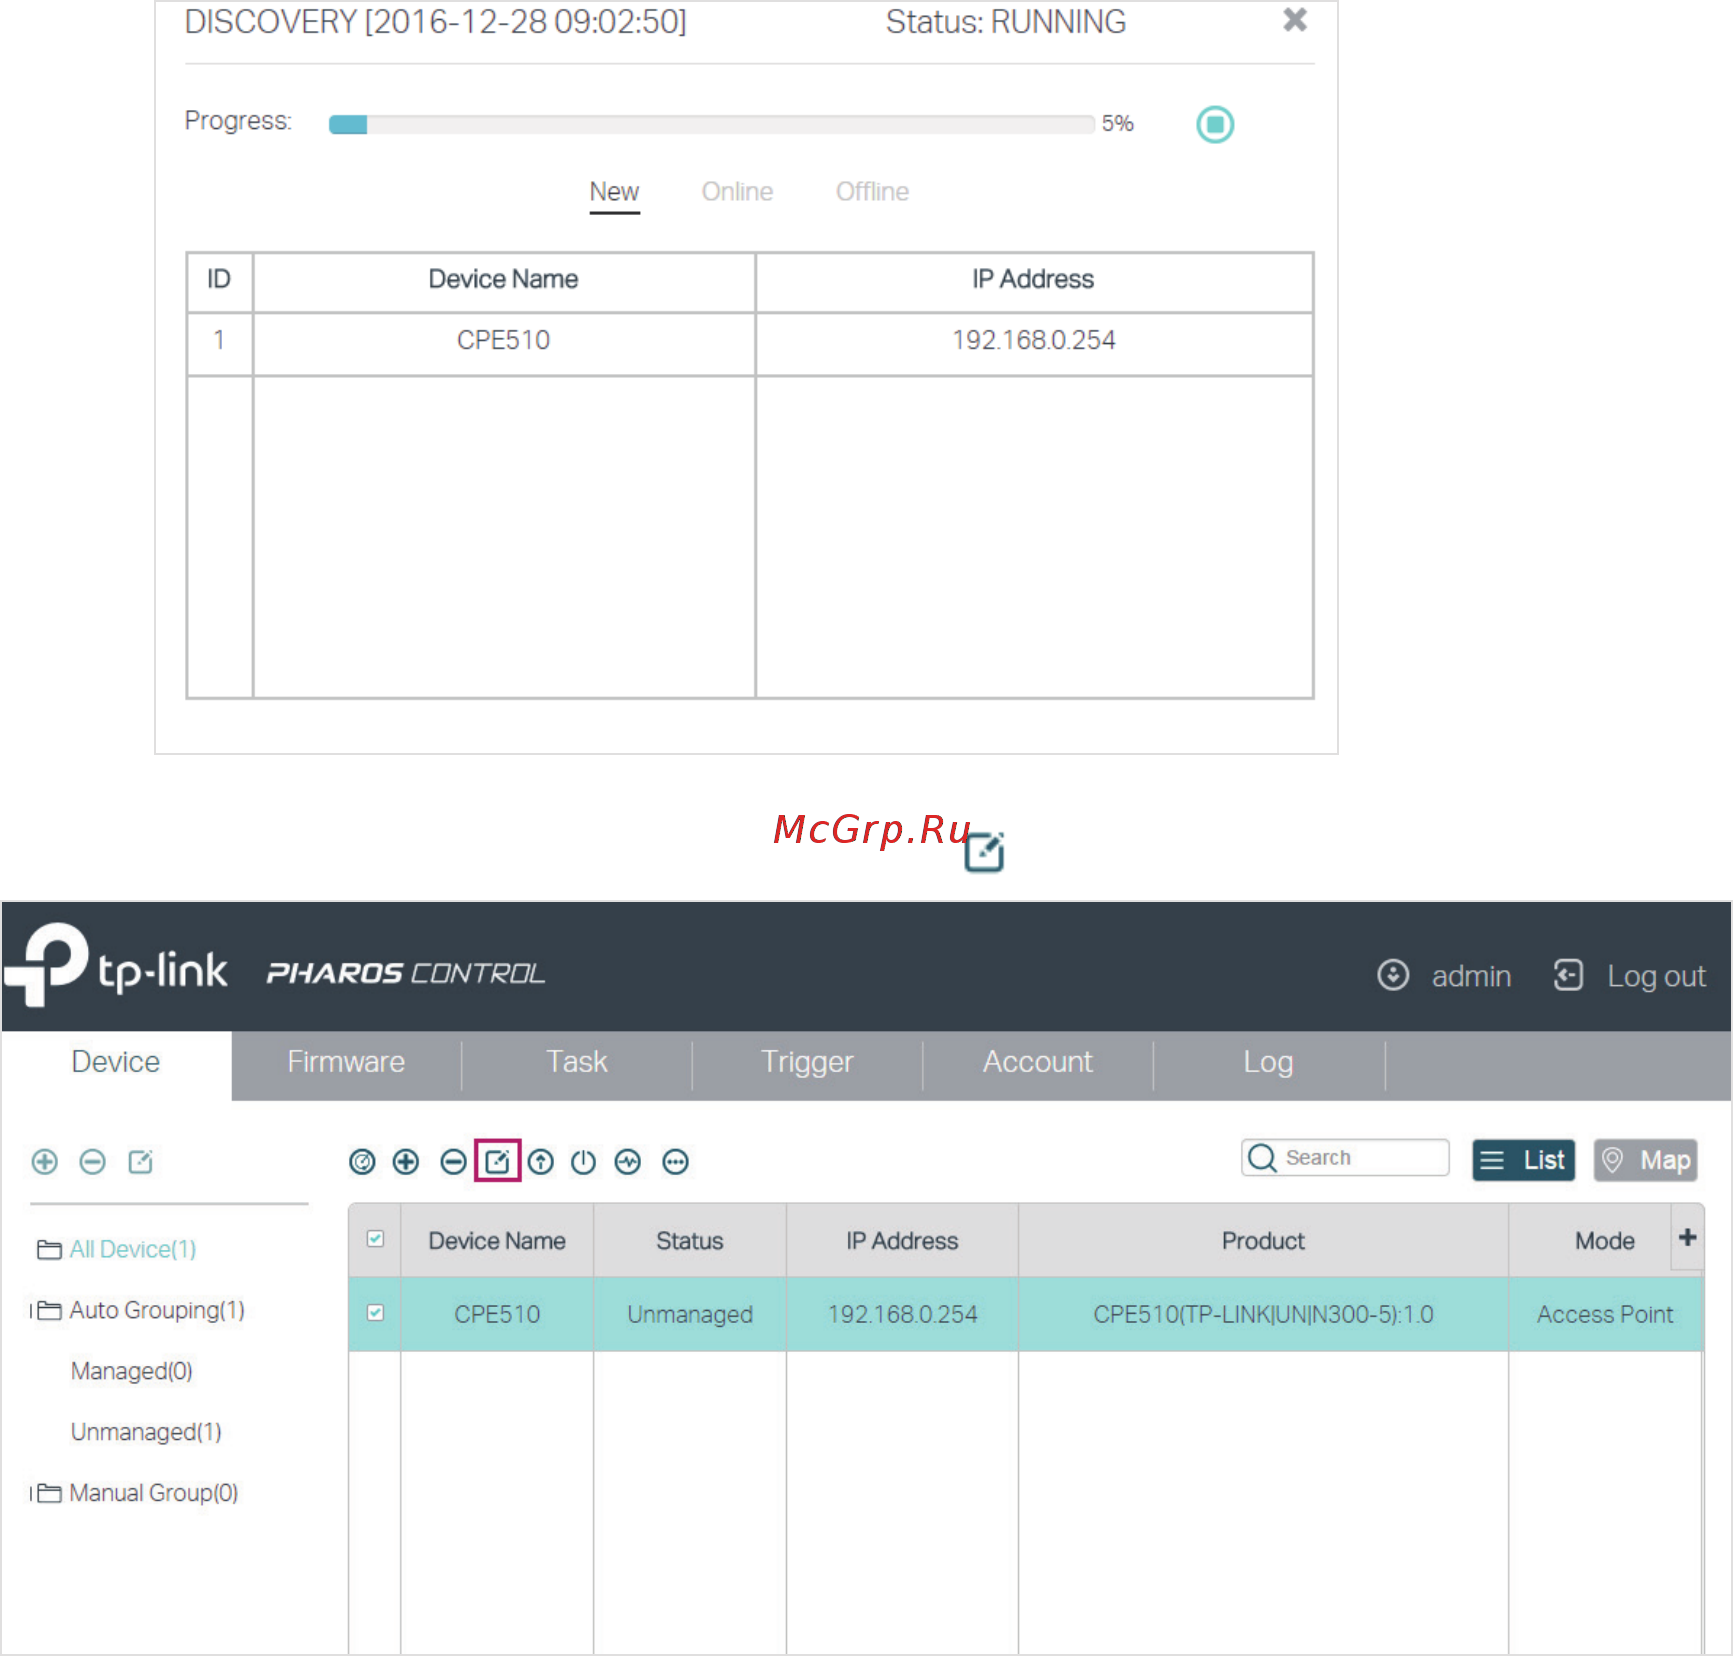Screen dimensions: 1733x1656
Task: Open the Trigger tab
Action: click(807, 1062)
